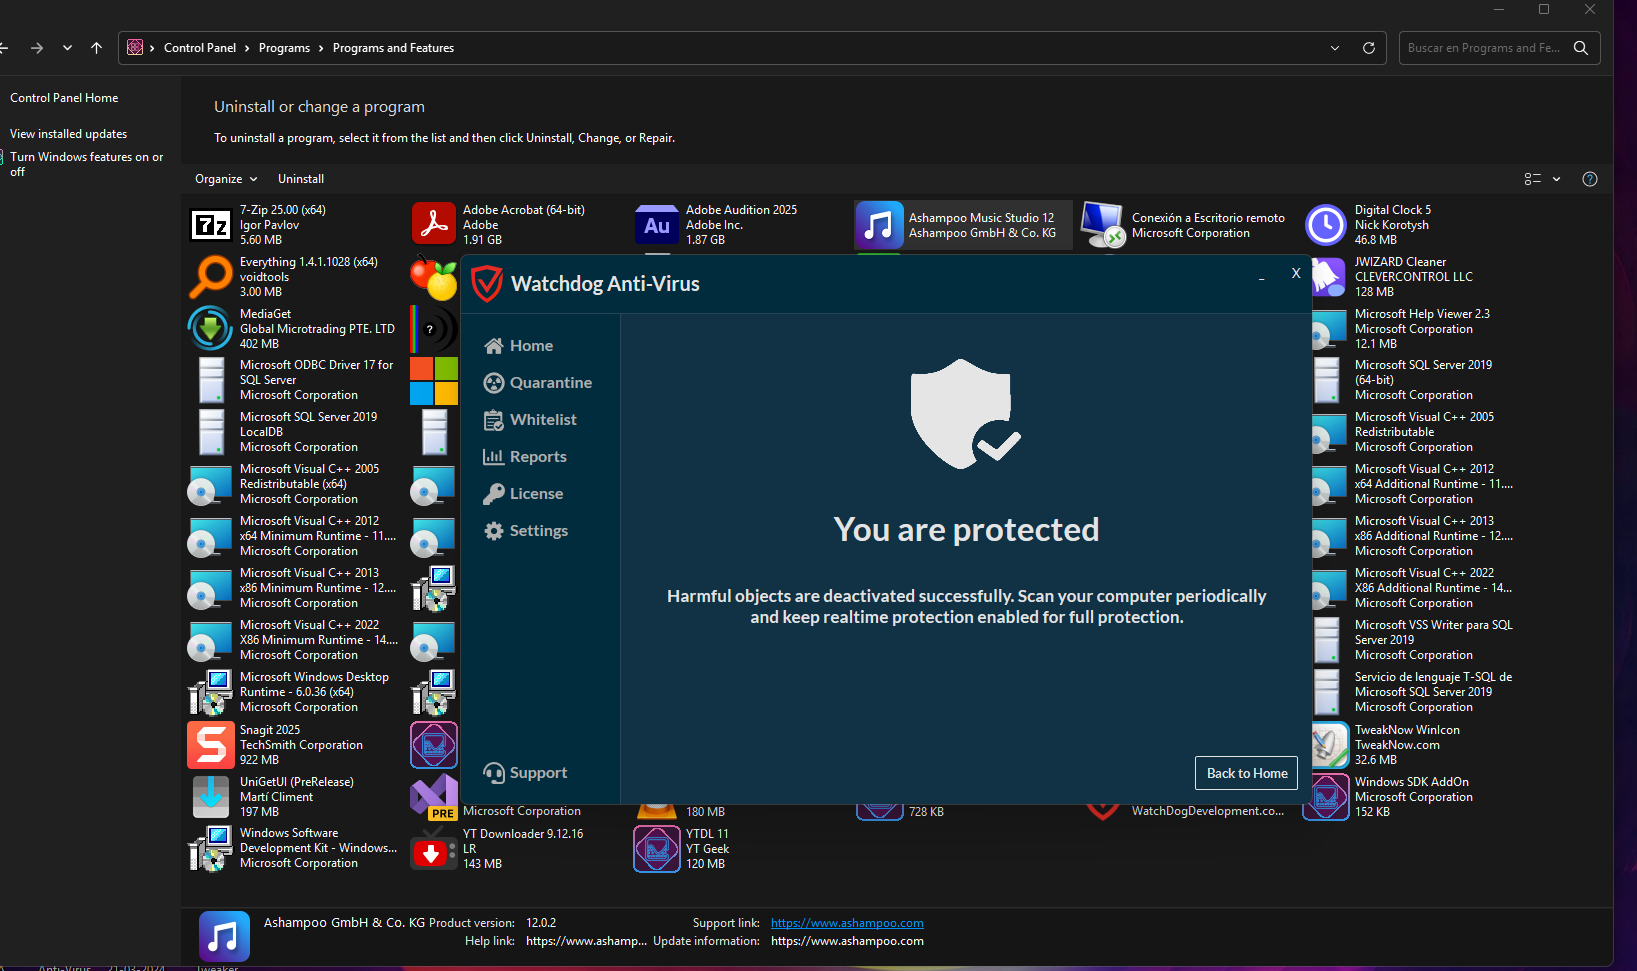Viewport: 1637px width, 971px height.
Task: Select the YTDL 11 icon
Action: 657,849
